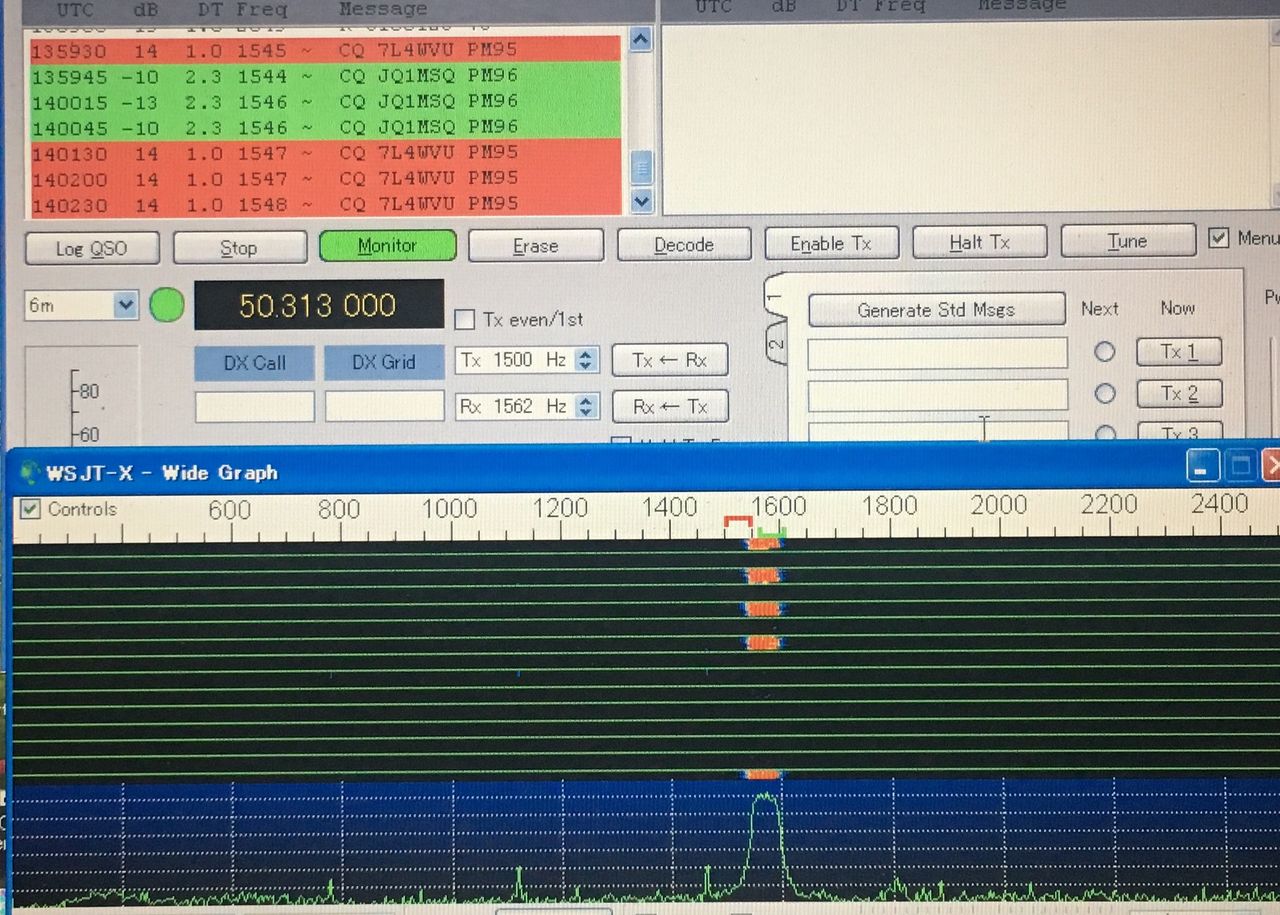Click the green receive status lamp

pyautogui.click(x=167, y=306)
